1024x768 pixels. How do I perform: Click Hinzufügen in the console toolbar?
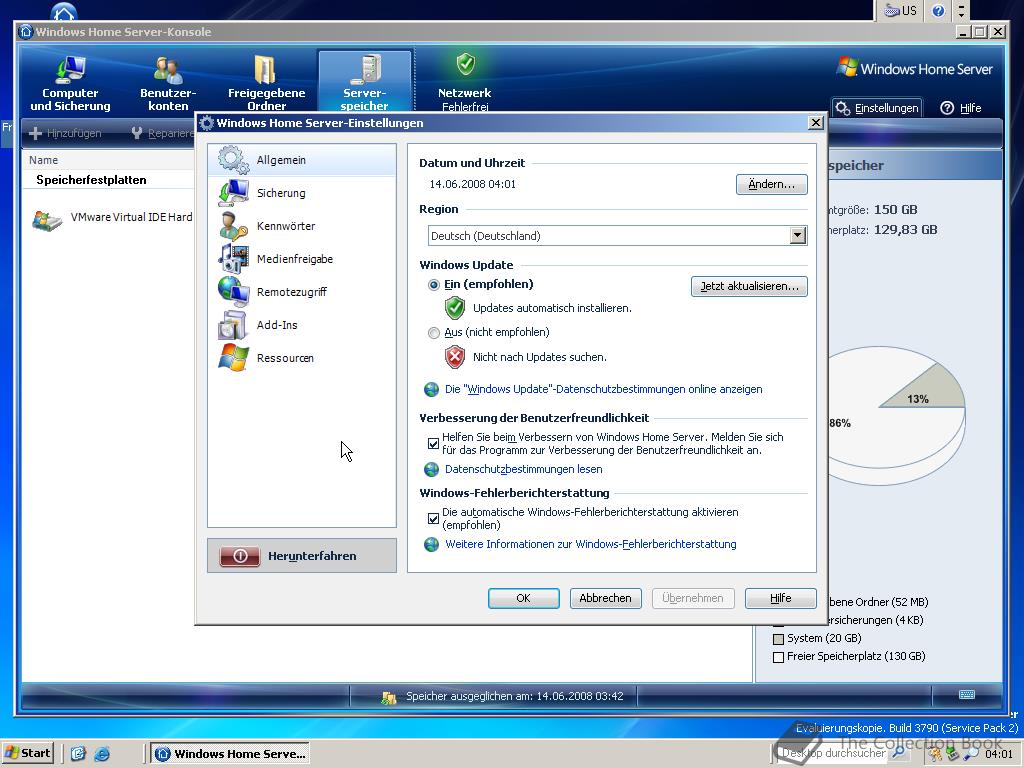(x=65, y=133)
